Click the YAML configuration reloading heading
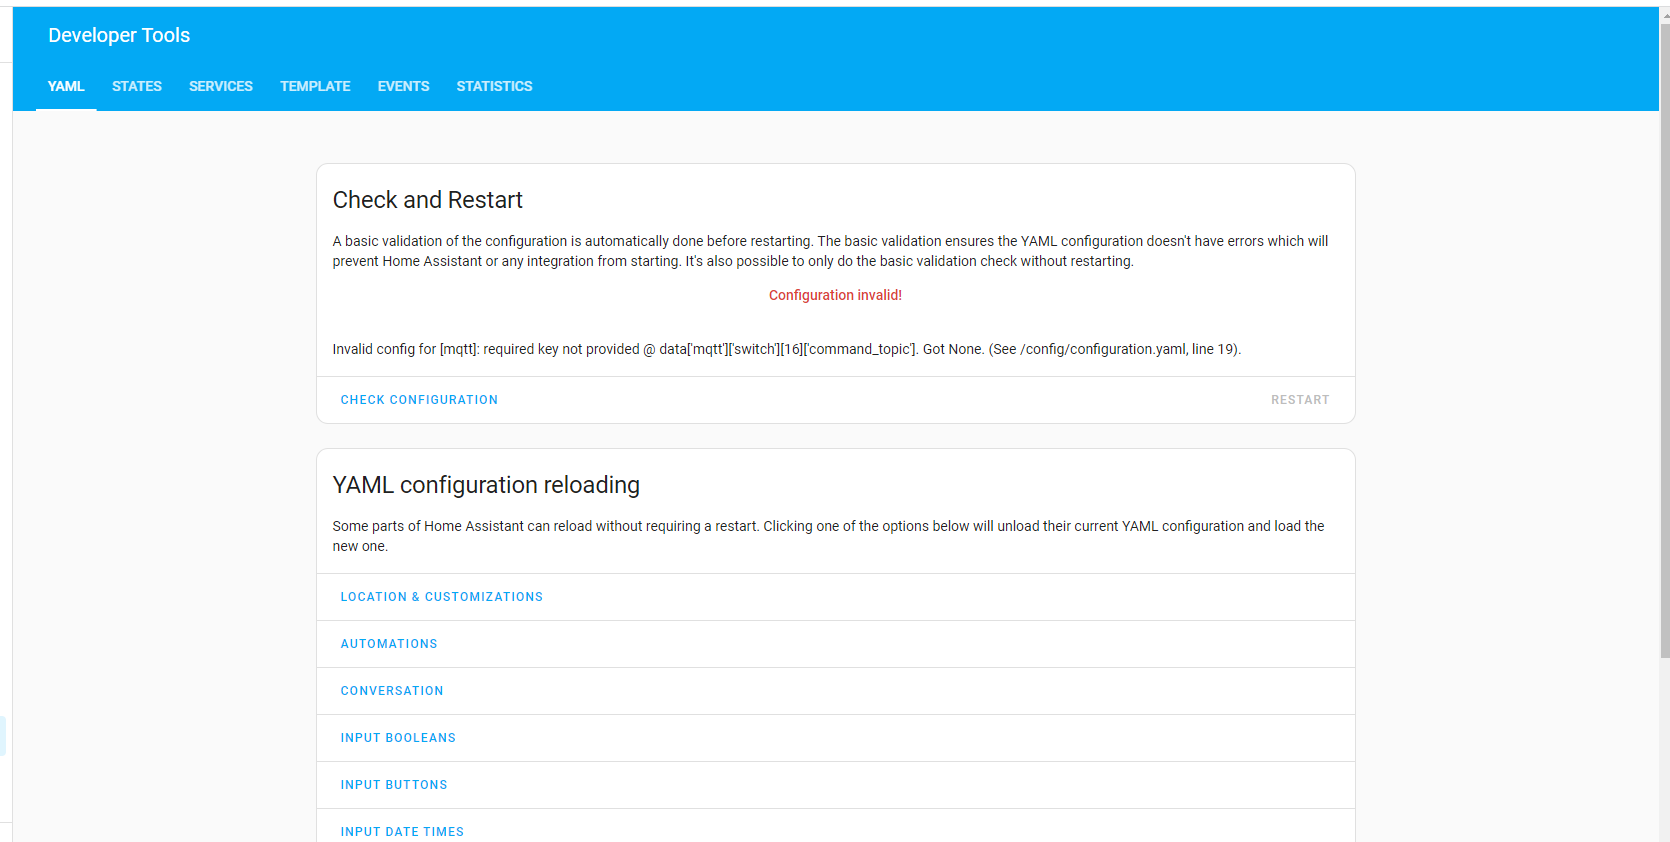The image size is (1670, 842). point(486,485)
